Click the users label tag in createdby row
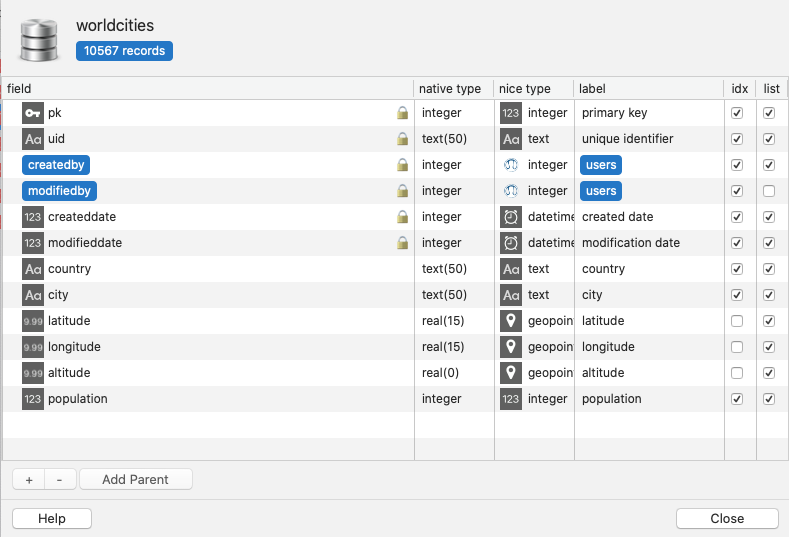Viewport: 789px width, 537px height. 601,165
